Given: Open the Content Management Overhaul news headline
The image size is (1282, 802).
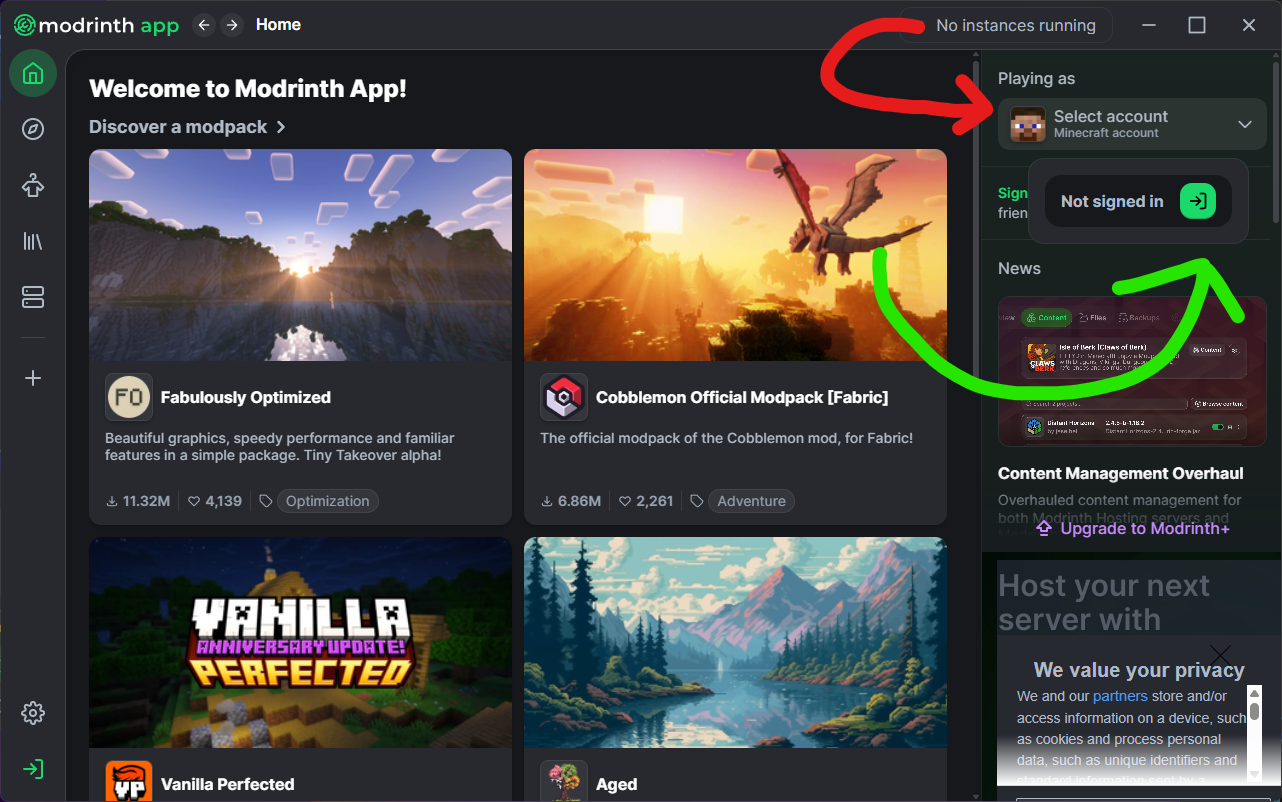Looking at the screenshot, I should click(1121, 473).
